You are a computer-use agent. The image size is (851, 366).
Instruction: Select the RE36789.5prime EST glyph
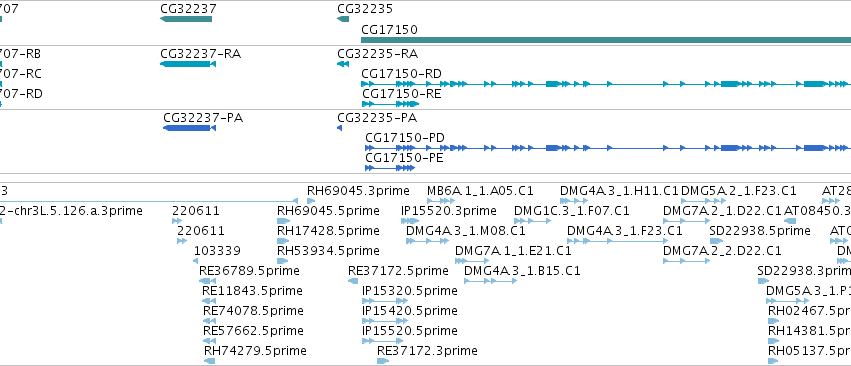click(x=205, y=281)
